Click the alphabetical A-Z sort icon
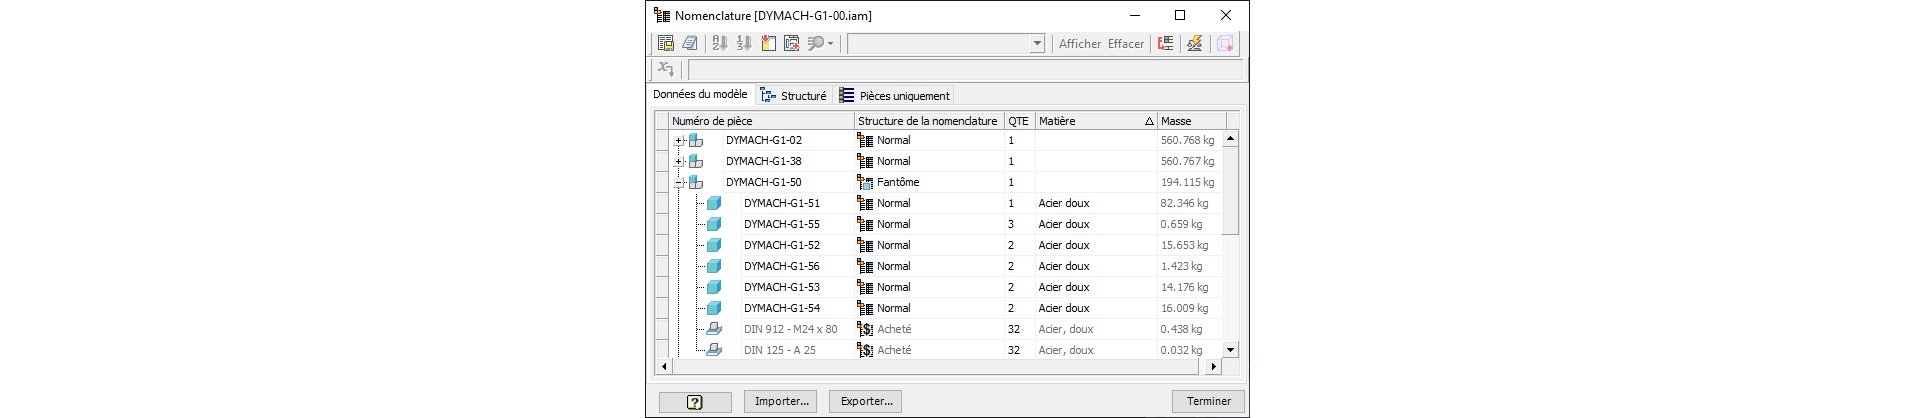Image resolution: width=1914 pixels, height=418 pixels. click(x=719, y=43)
